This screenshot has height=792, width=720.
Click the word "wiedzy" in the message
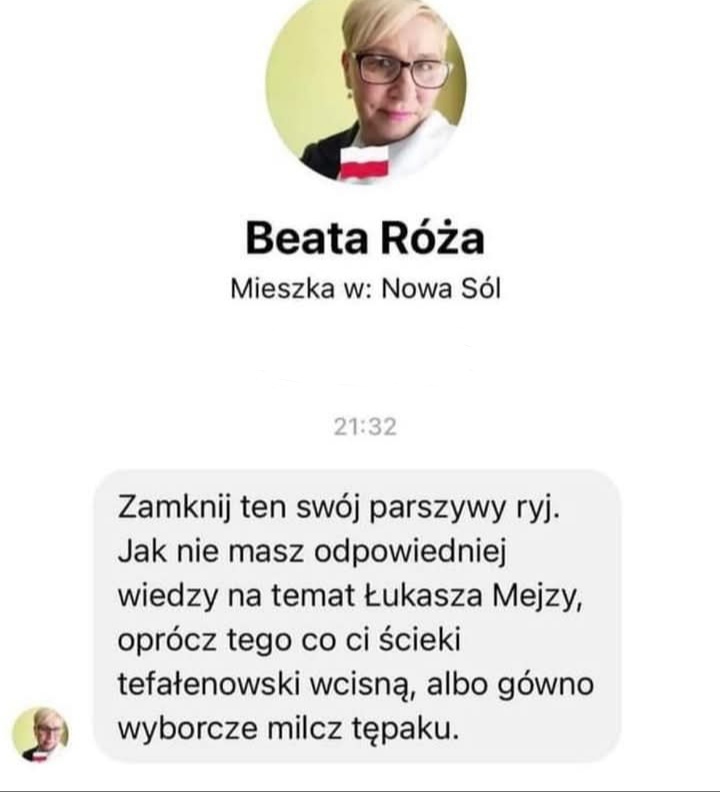[167, 597]
